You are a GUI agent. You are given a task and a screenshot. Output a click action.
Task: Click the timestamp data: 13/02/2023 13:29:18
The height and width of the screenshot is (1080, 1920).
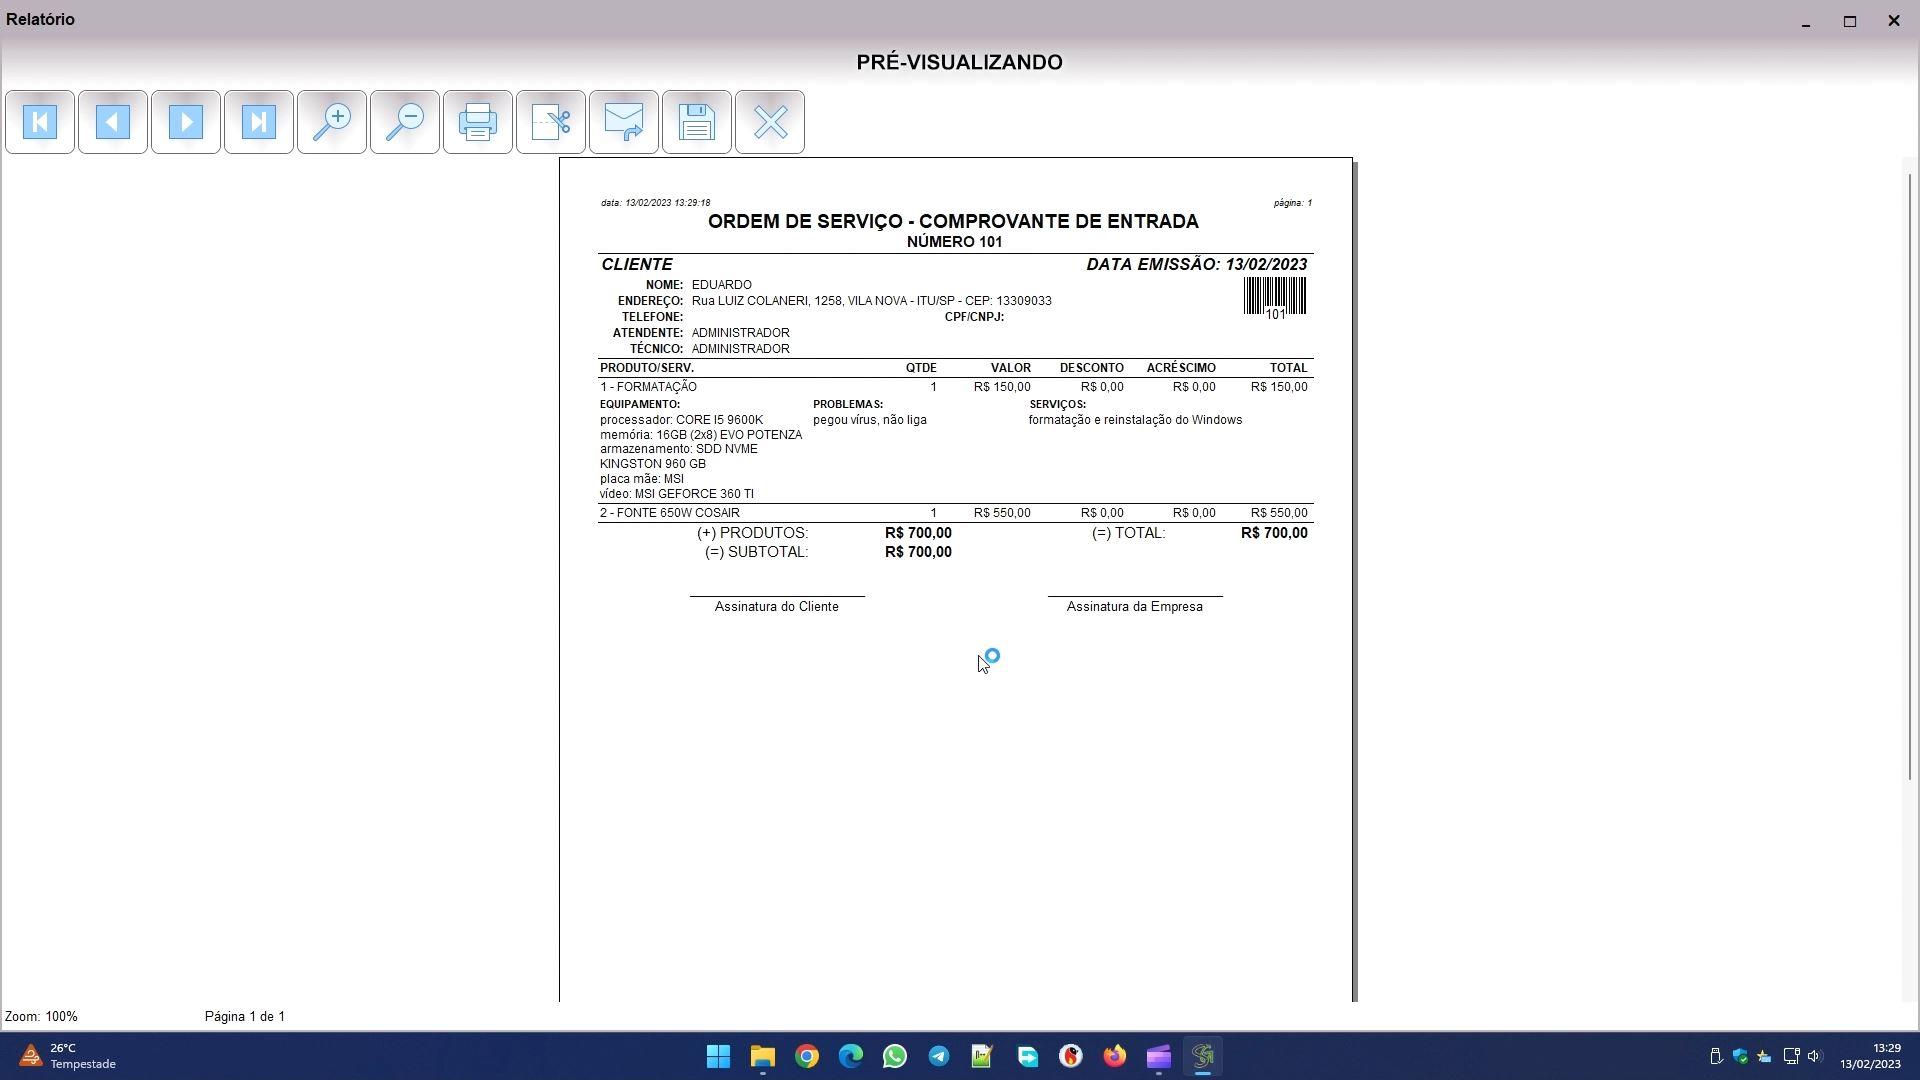(655, 203)
